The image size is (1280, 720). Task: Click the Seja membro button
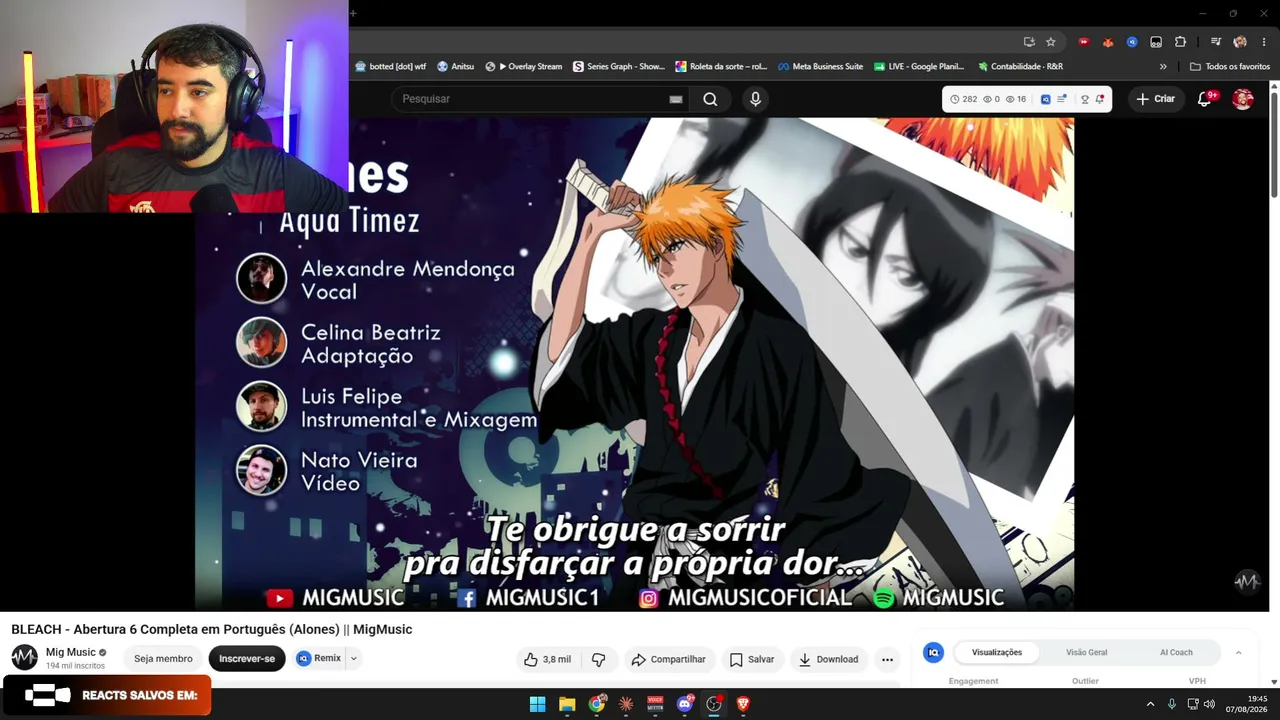tap(163, 659)
